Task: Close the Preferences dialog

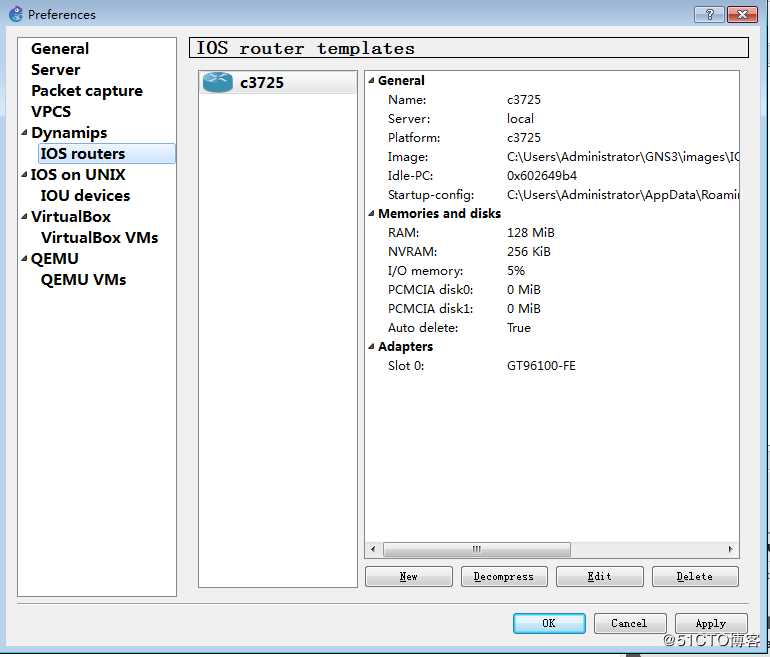Action: click(x=742, y=14)
